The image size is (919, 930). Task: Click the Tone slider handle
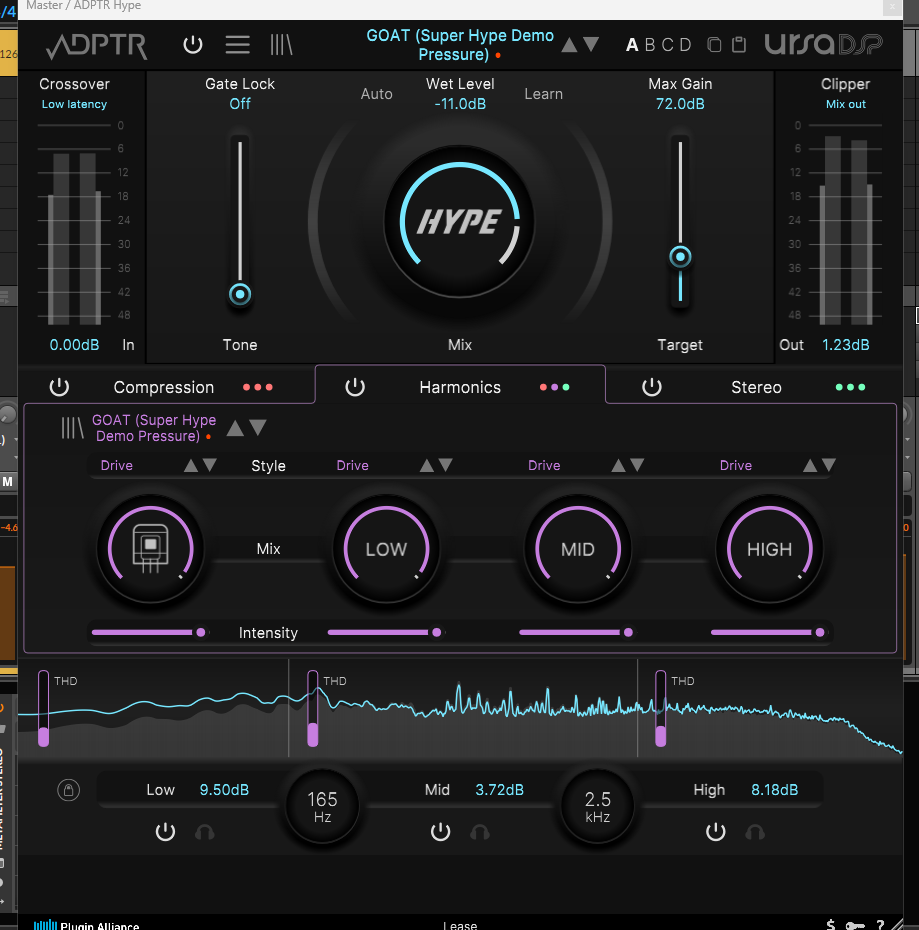pyautogui.click(x=240, y=294)
